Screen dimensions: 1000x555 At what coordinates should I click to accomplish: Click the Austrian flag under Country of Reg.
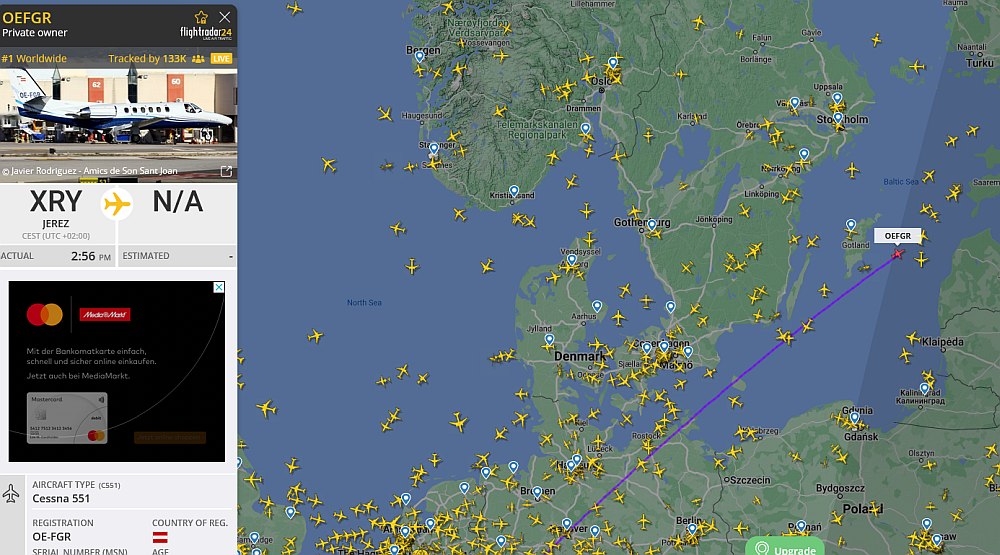[160, 537]
